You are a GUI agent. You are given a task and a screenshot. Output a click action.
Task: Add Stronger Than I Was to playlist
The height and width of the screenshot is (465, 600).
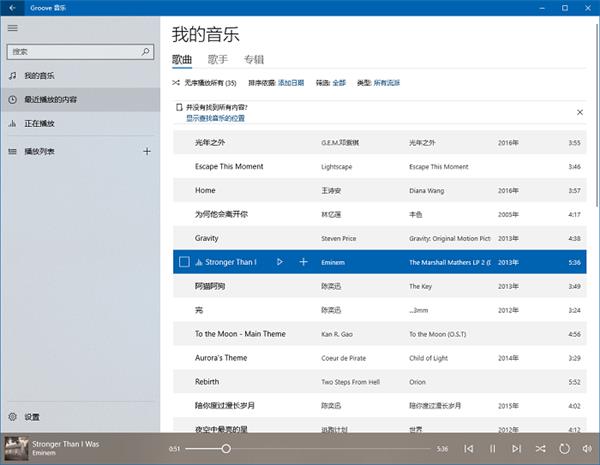(x=303, y=262)
